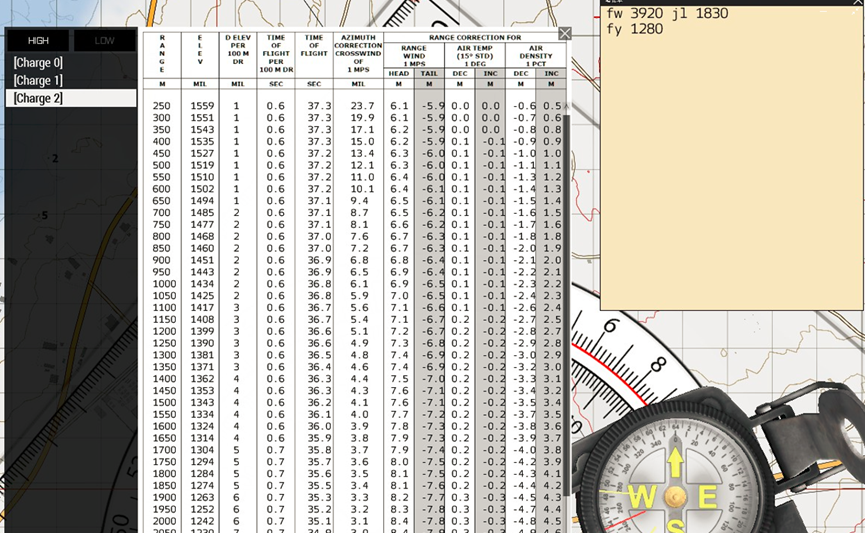Click elevation value 1263
The height and width of the screenshot is (533, 865).
click(x=202, y=497)
